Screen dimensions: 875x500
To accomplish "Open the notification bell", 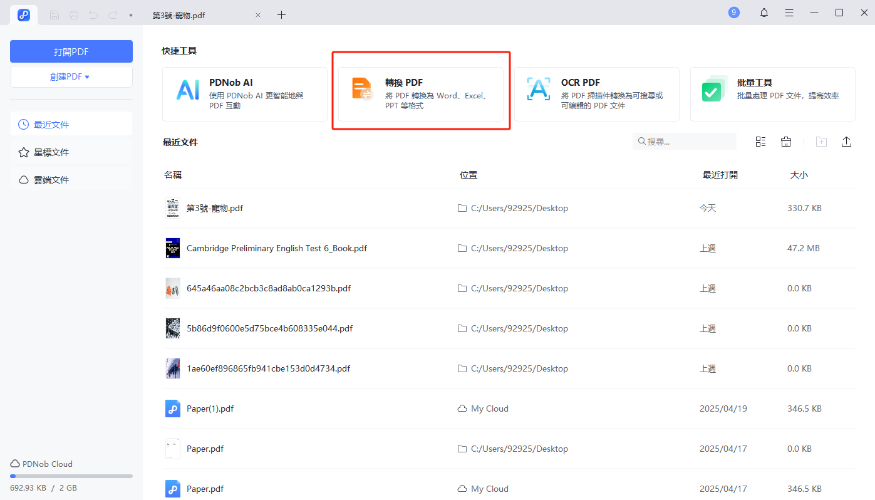I will (x=764, y=13).
